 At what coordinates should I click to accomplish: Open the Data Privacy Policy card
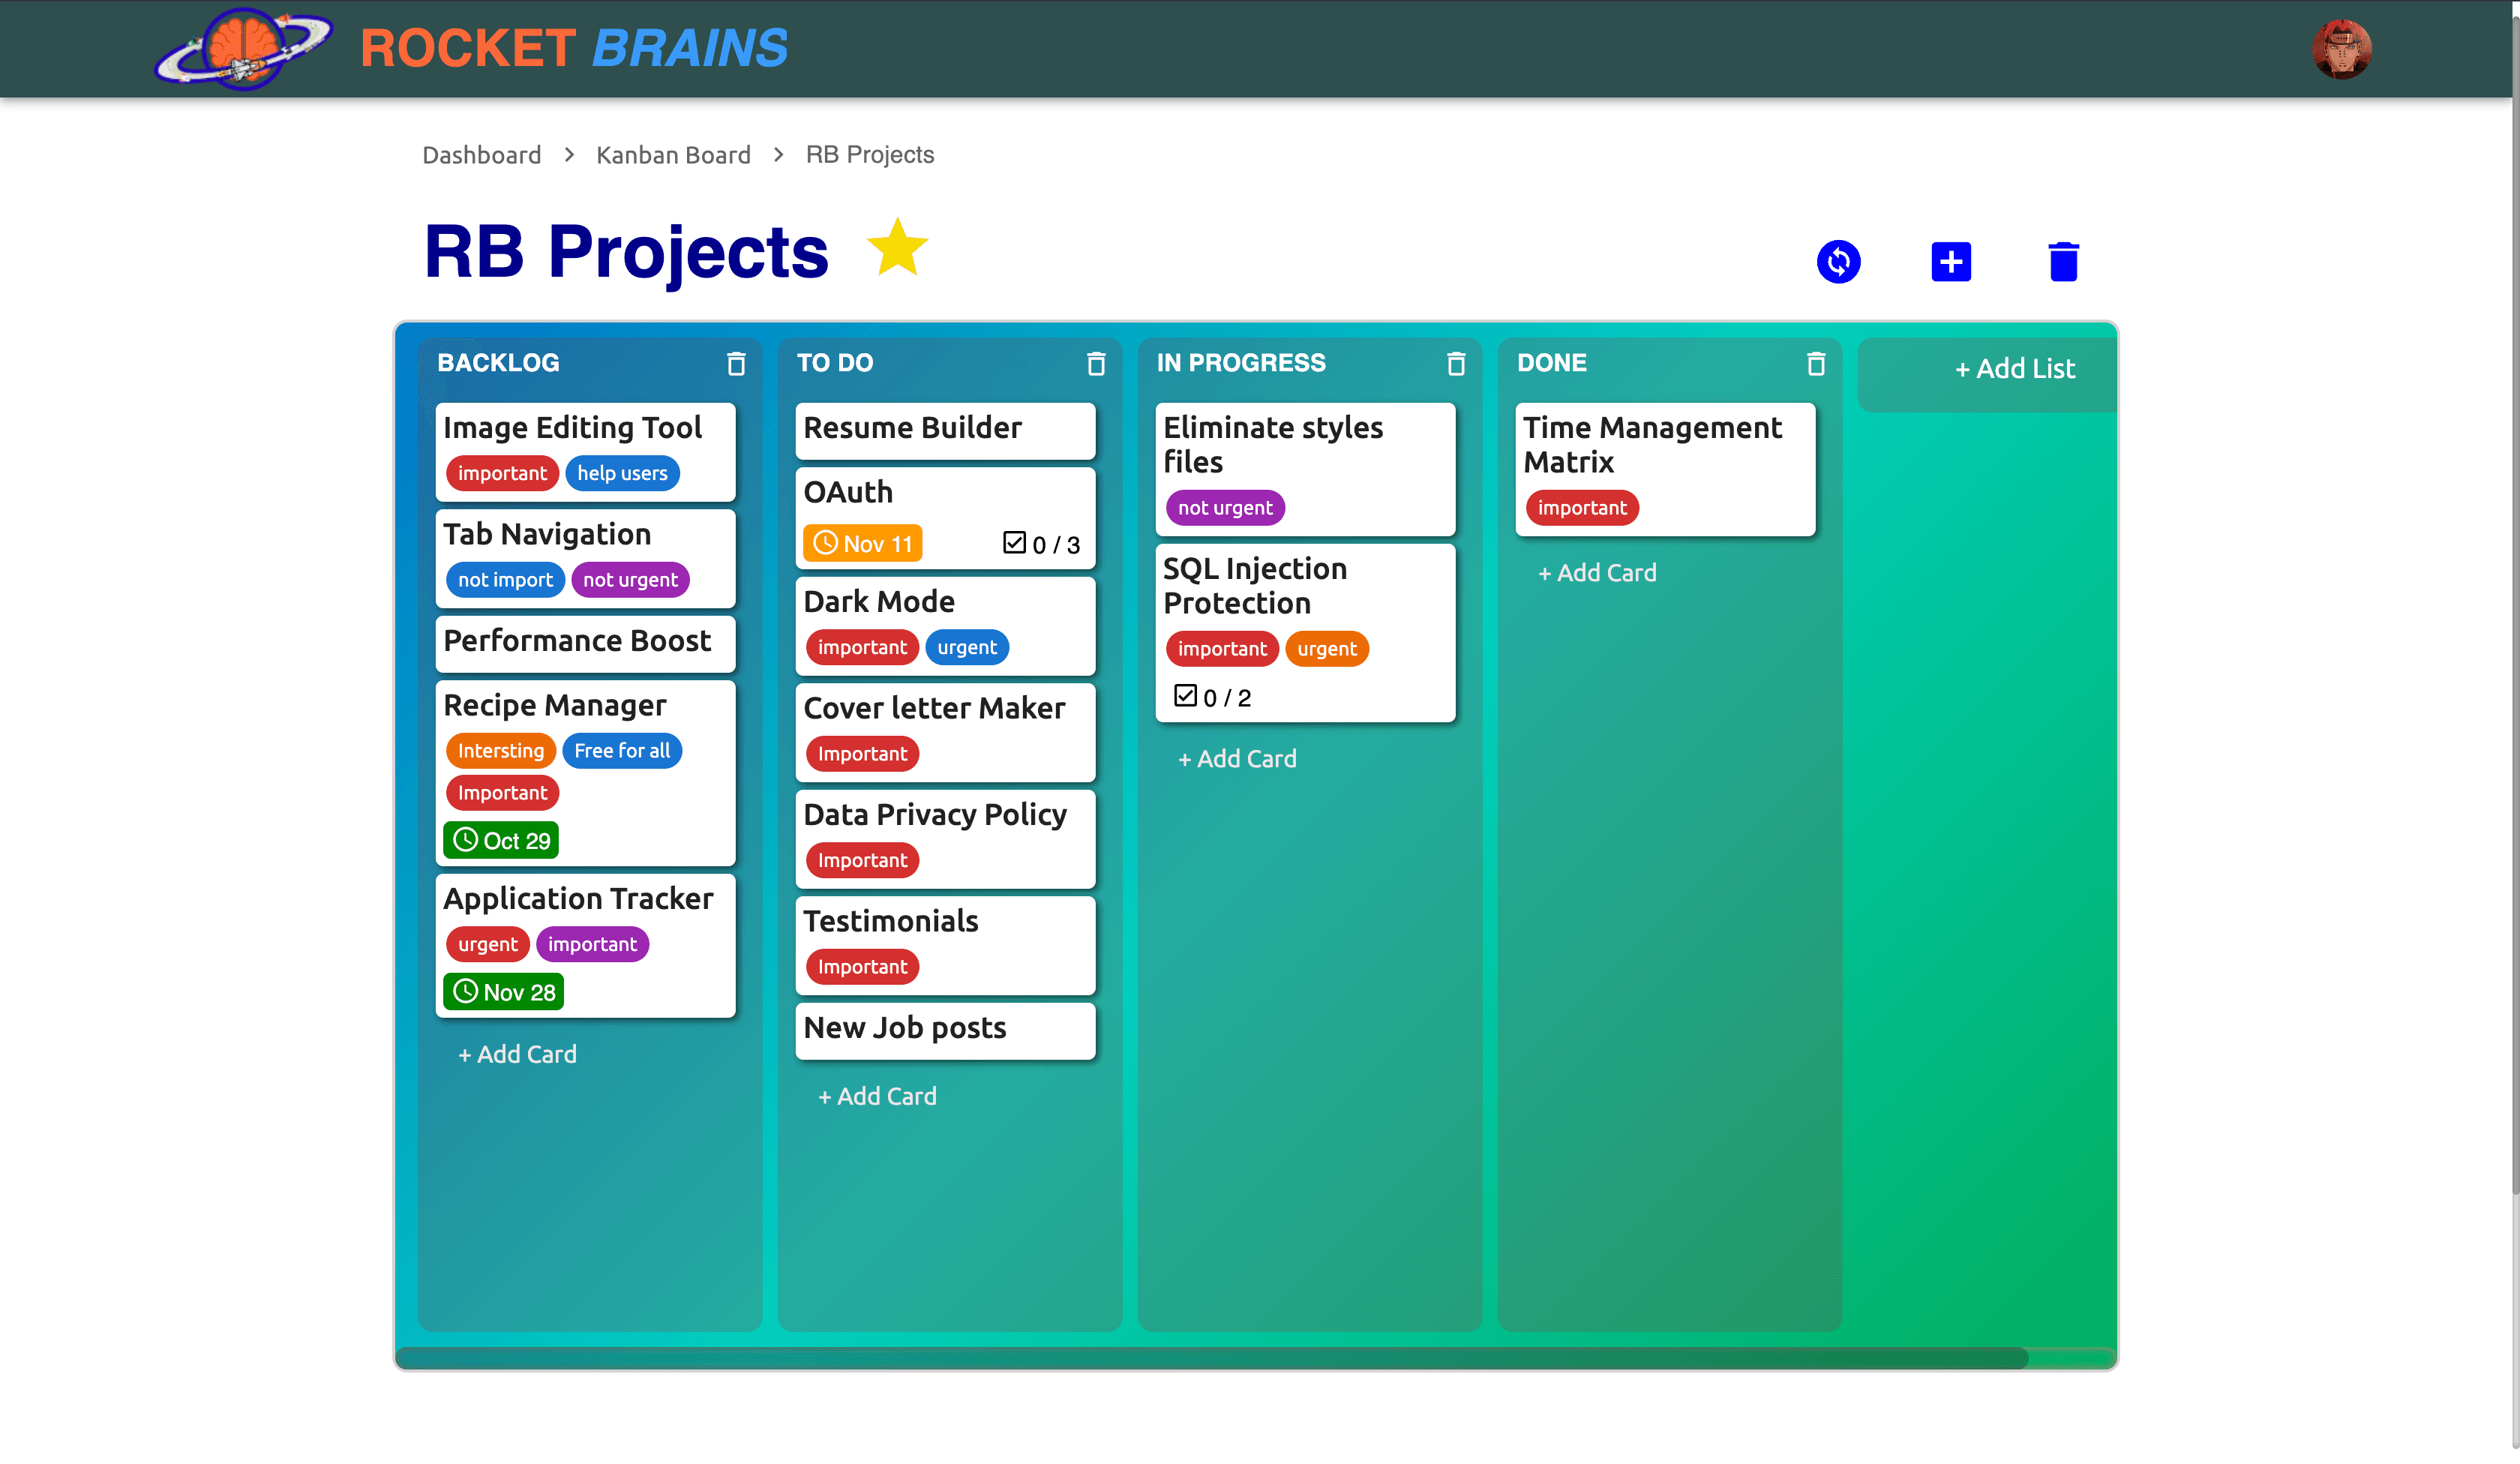pyautogui.click(x=945, y=838)
